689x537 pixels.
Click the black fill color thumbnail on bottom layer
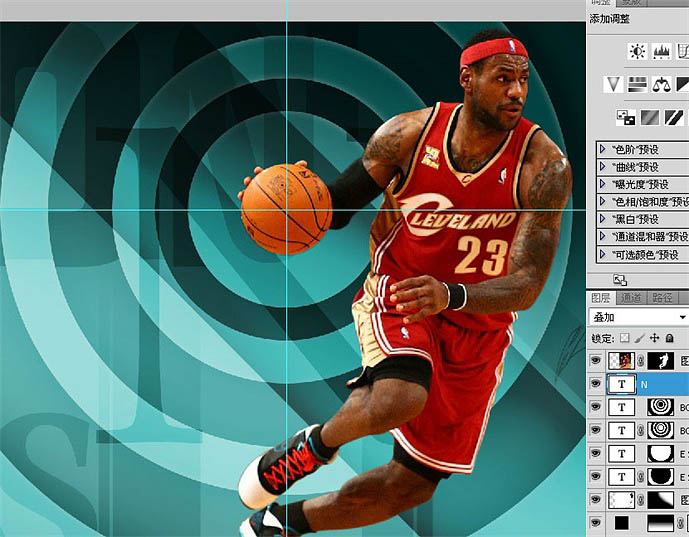[621, 522]
